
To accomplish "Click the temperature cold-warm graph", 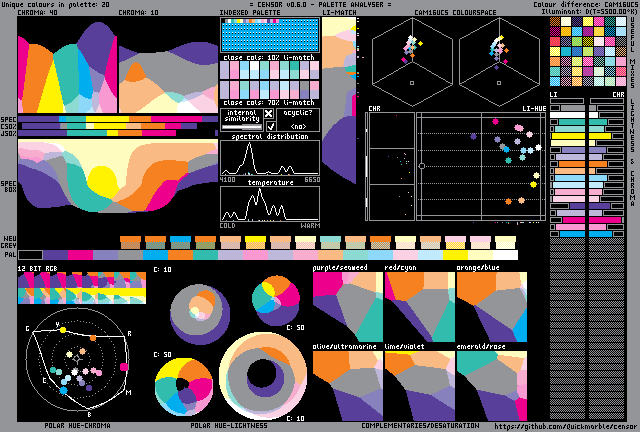I will tap(270, 204).
